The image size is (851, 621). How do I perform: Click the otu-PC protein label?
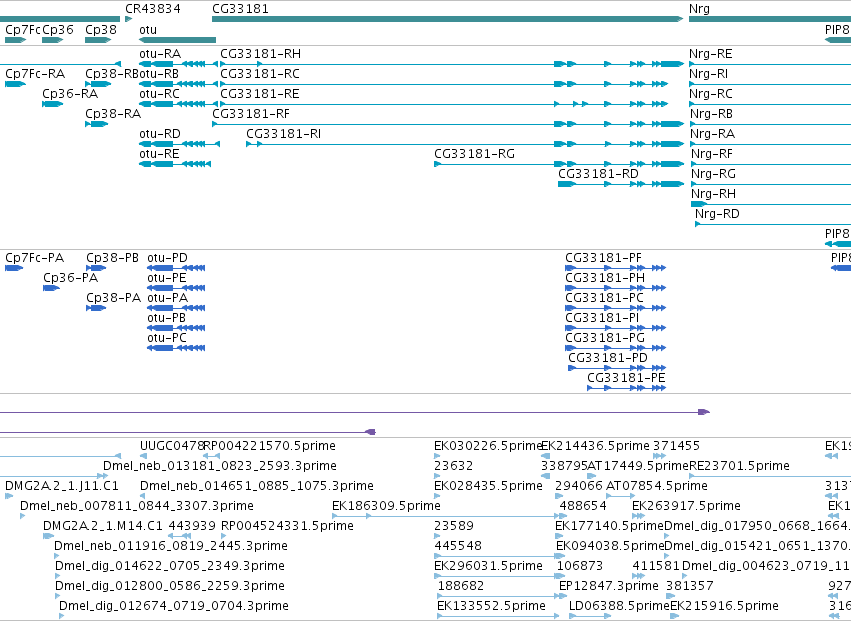coord(167,338)
